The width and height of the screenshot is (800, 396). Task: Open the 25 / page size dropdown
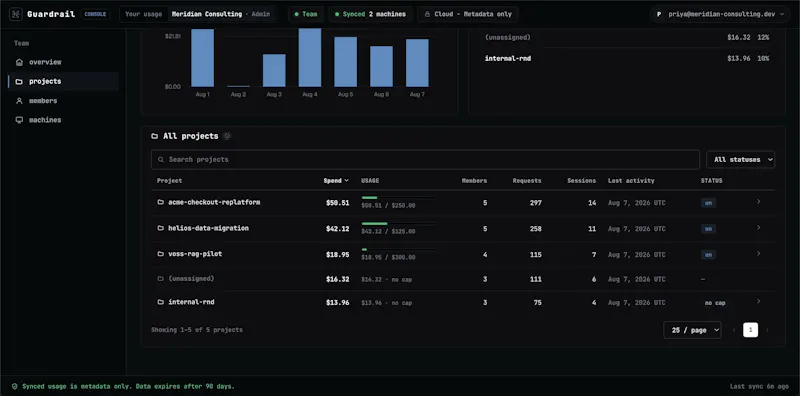tap(692, 330)
